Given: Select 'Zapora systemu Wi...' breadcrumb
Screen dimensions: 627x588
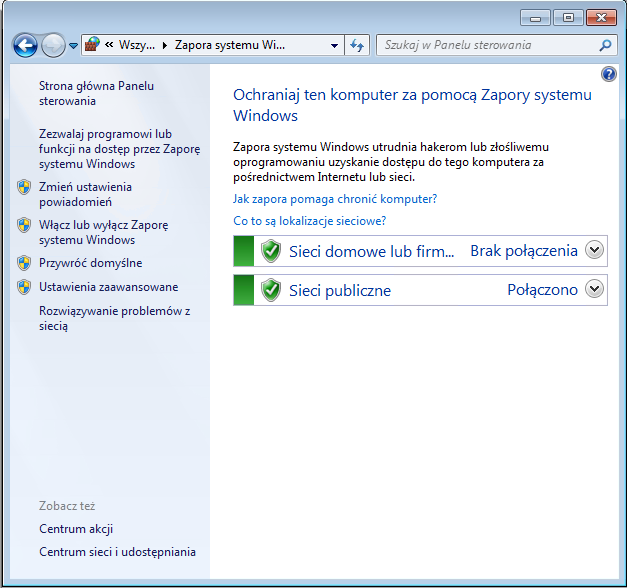Looking at the screenshot, I should (x=230, y=45).
